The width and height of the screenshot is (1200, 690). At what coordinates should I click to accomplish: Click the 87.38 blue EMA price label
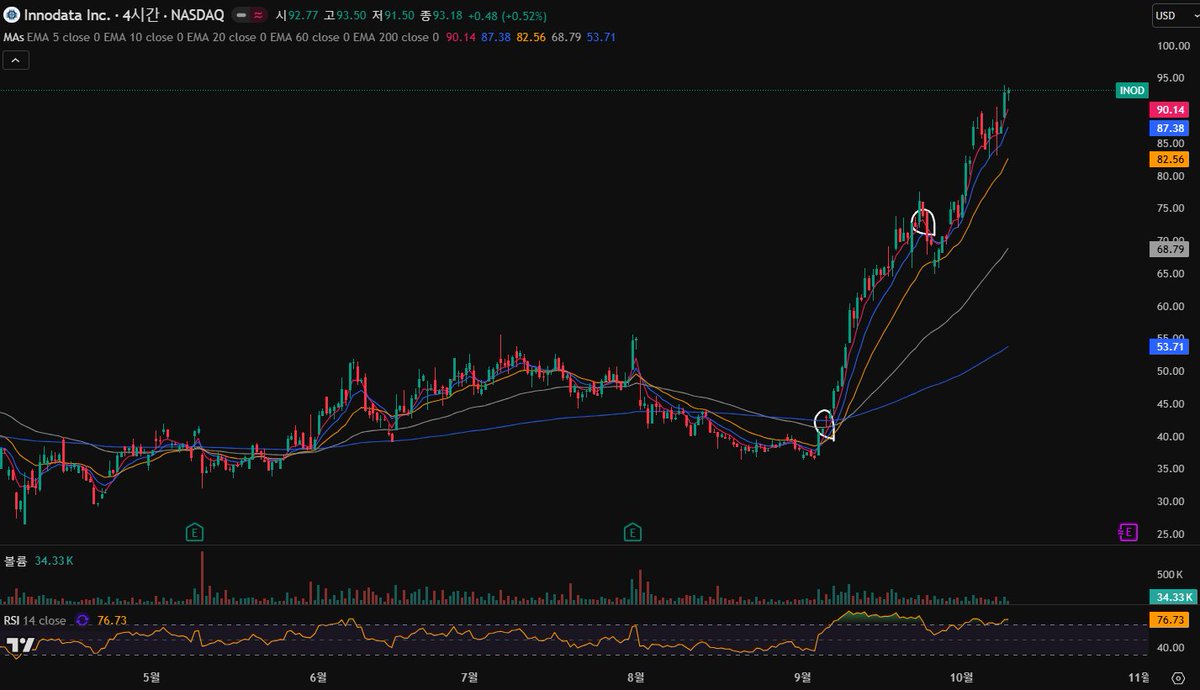pos(1170,128)
